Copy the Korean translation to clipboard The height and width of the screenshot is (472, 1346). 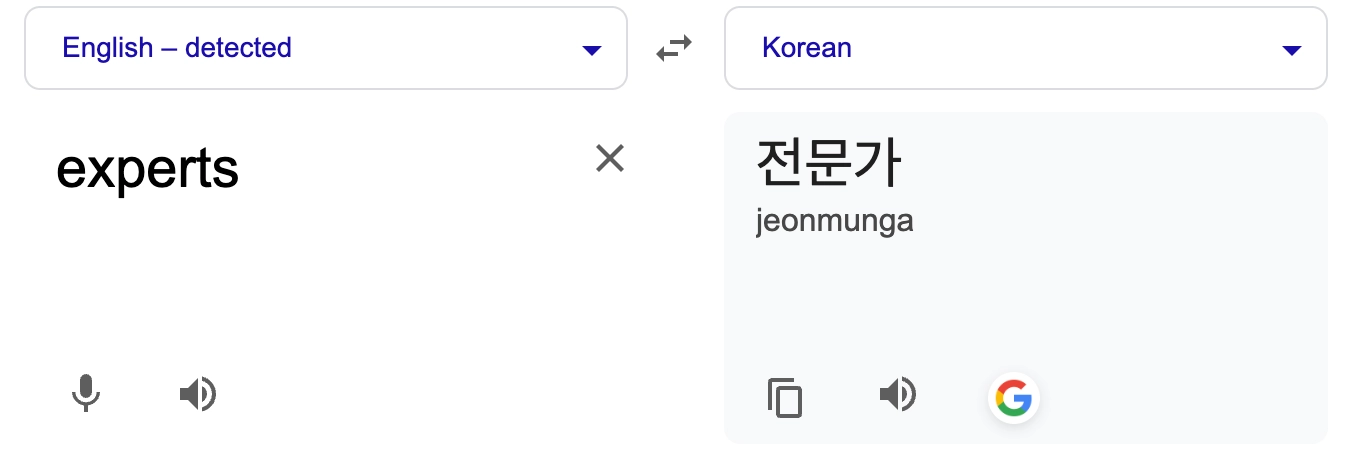pos(785,397)
